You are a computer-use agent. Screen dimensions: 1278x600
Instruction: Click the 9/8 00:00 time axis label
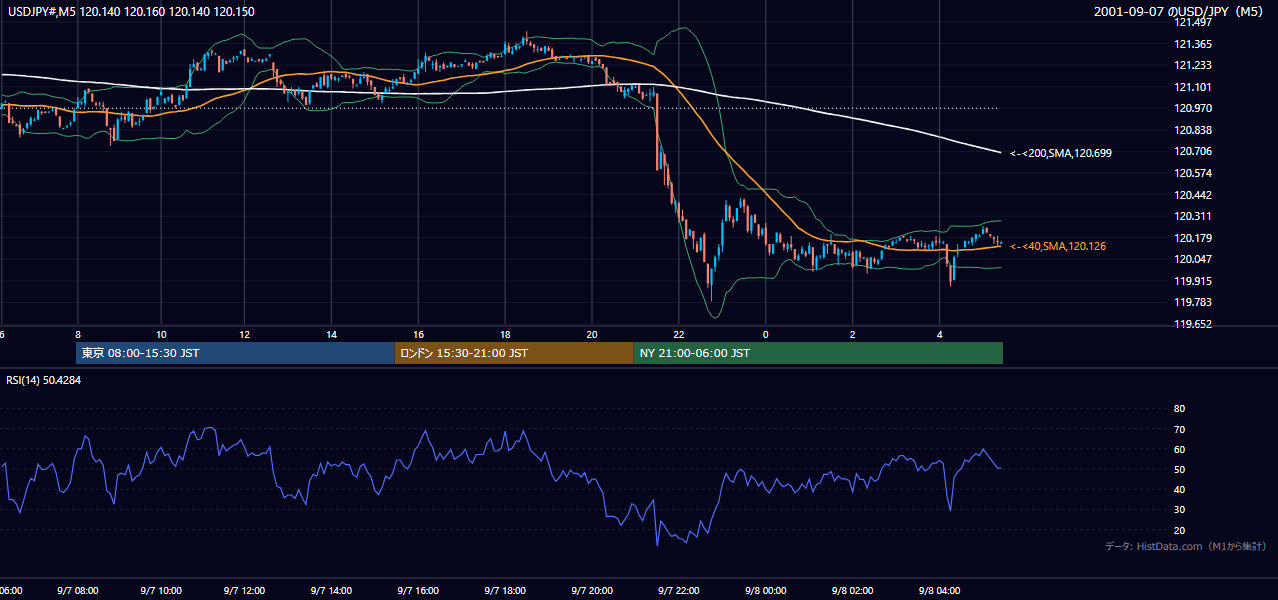point(765,591)
